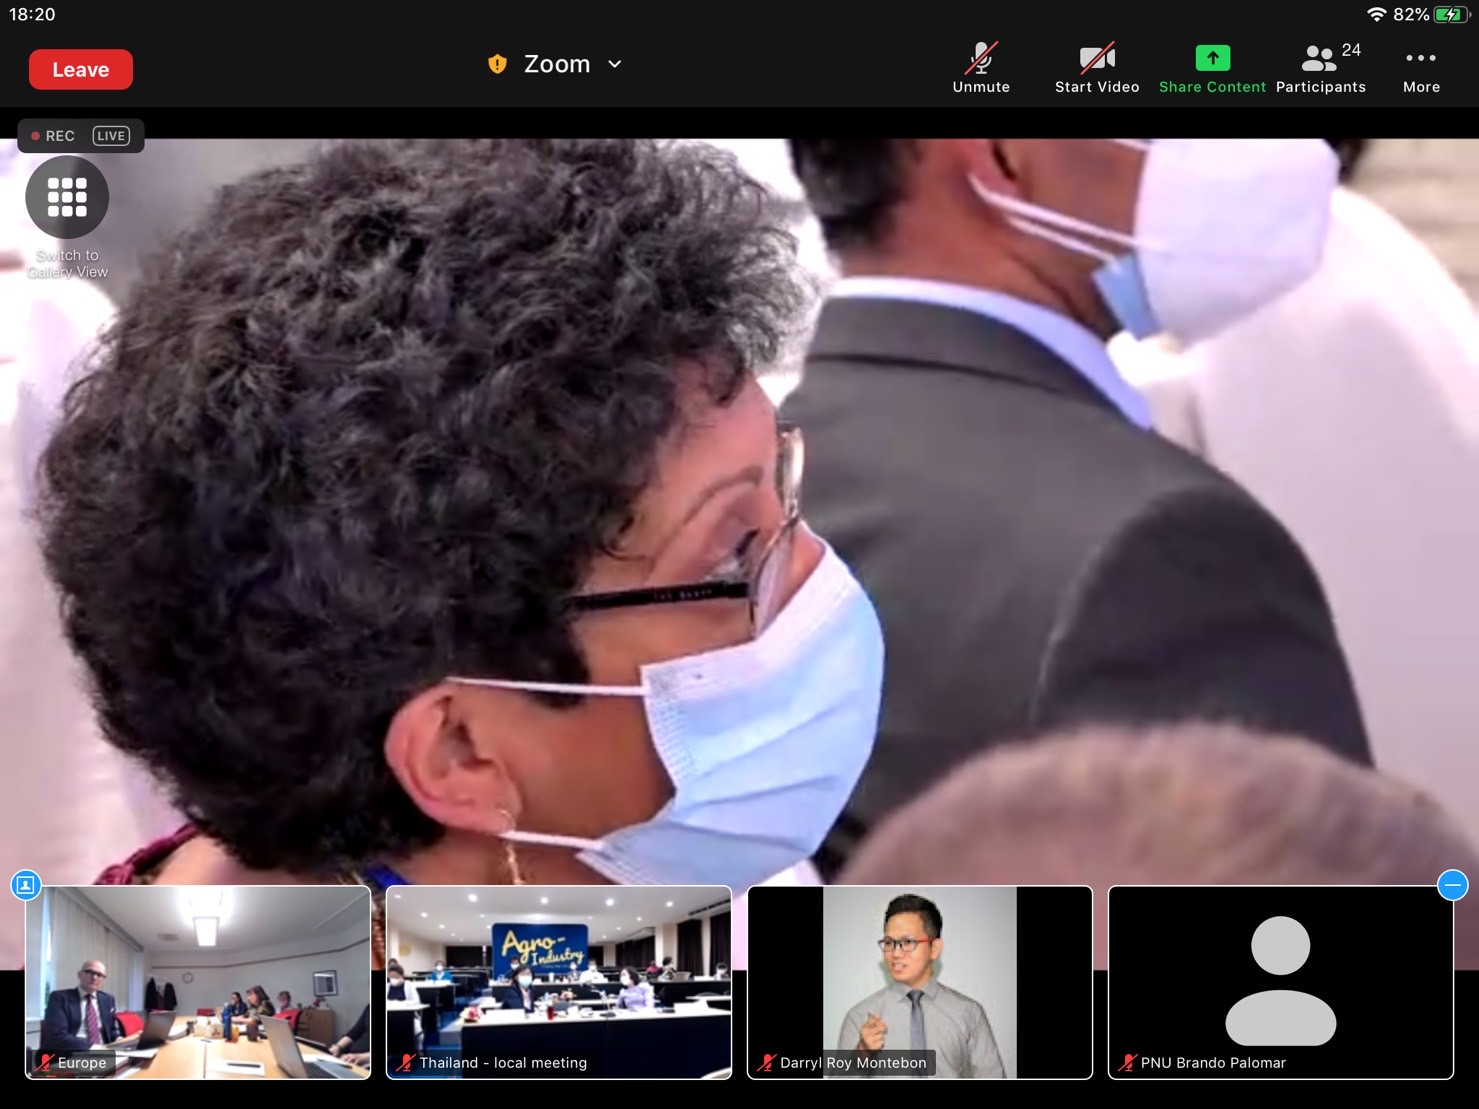Click muted mic icon on Europe tile
Image resolution: width=1479 pixels, height=1109 pixels.
click(x=45, y=1062)
